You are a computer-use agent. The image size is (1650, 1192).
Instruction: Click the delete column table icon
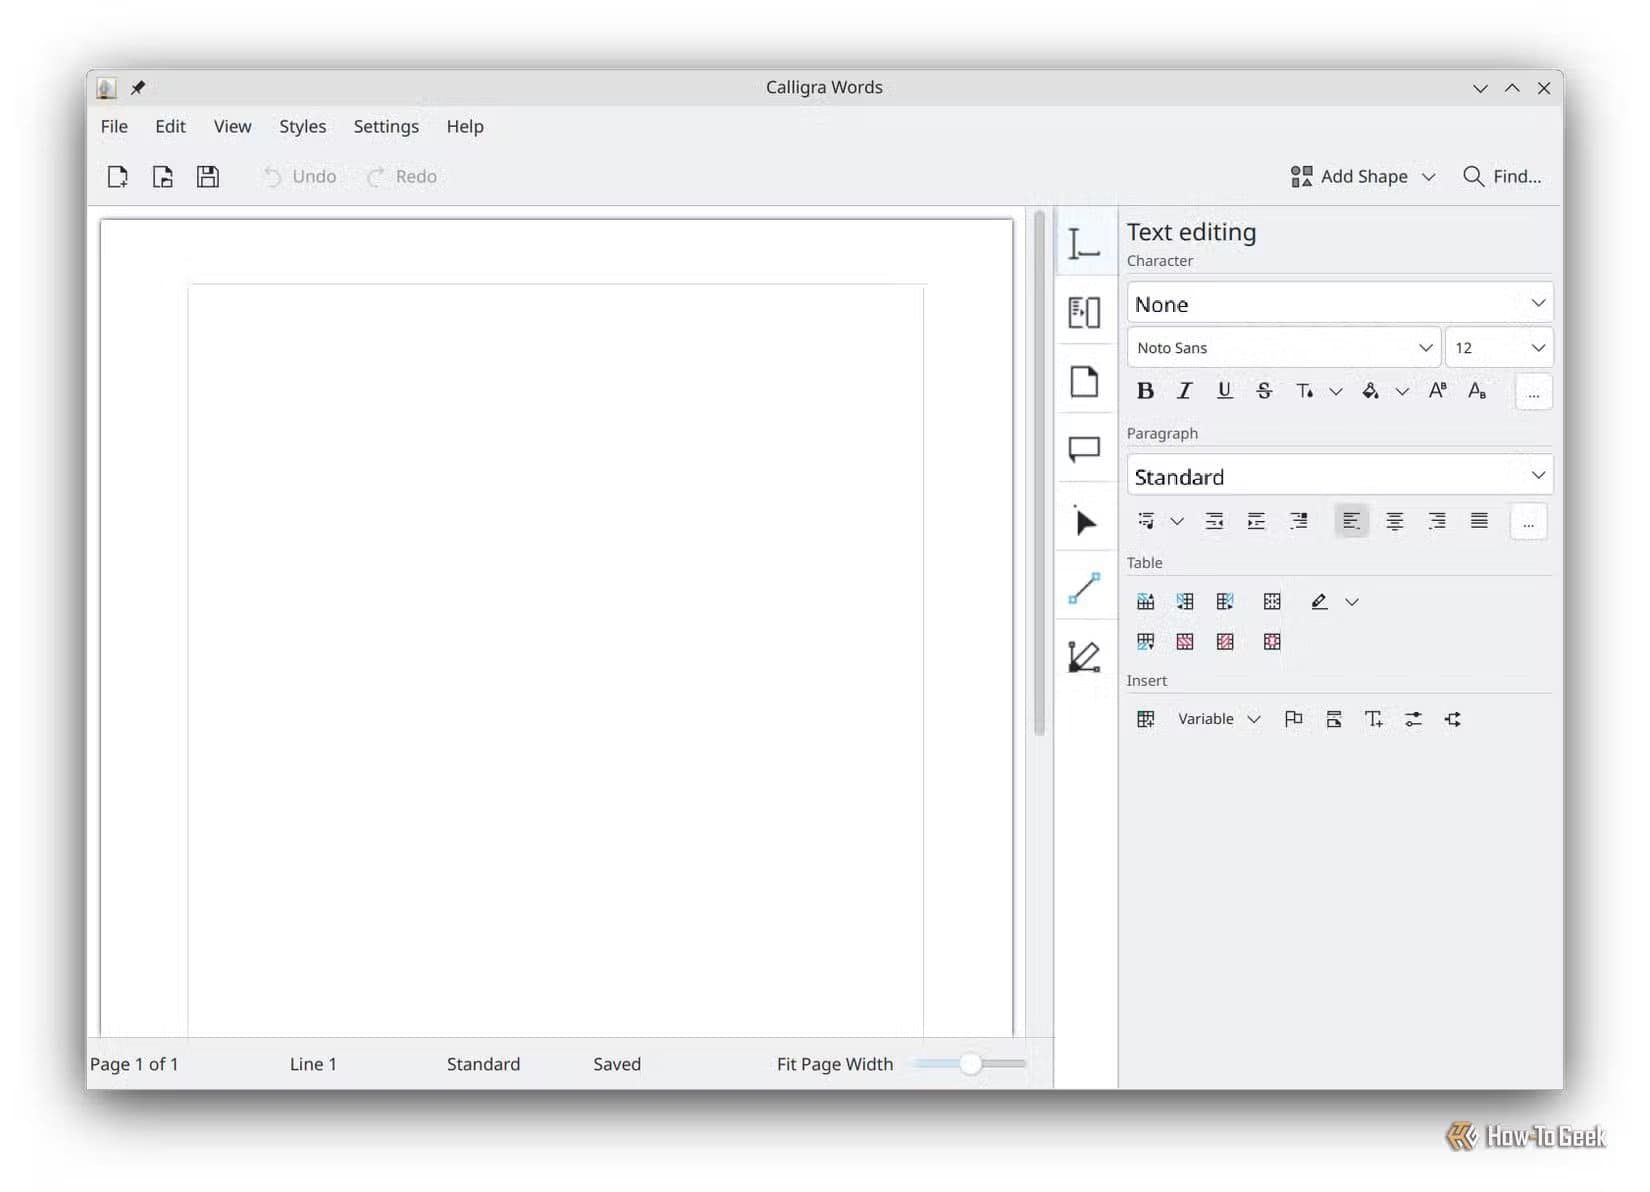1225,642
